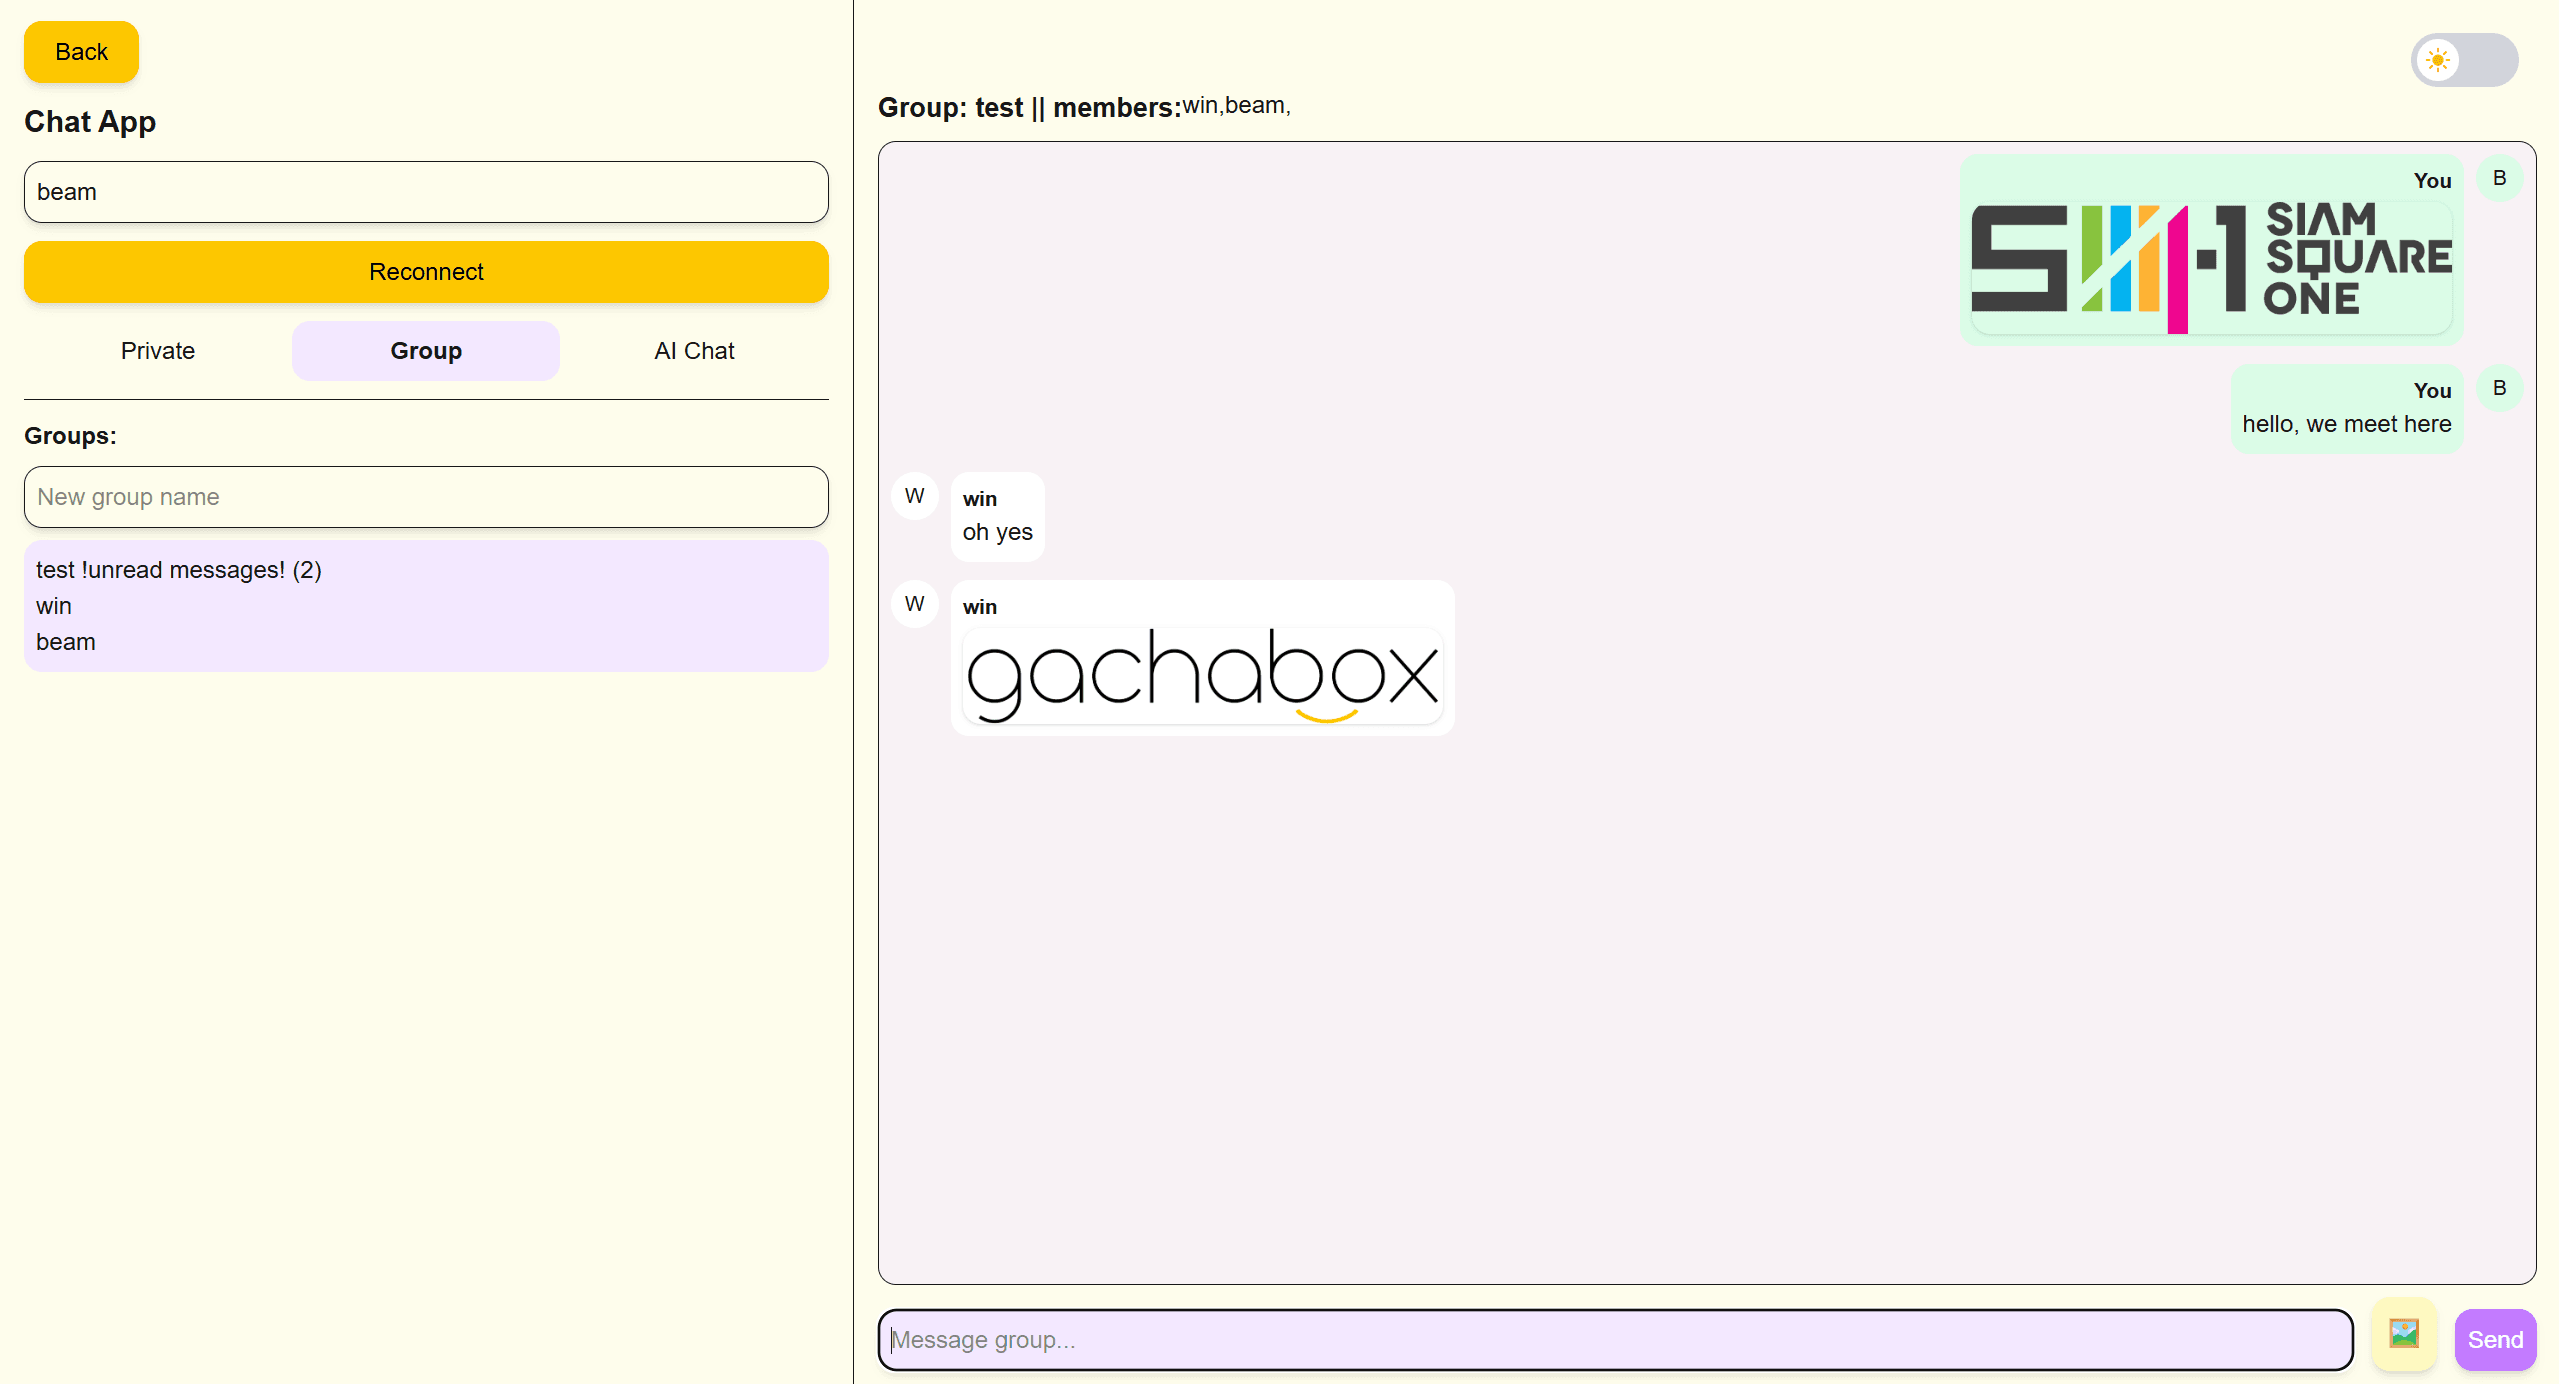This screenshot has width=2559, height=1384.
Task: Focus the username field containing beam
Action: point(426,192)
